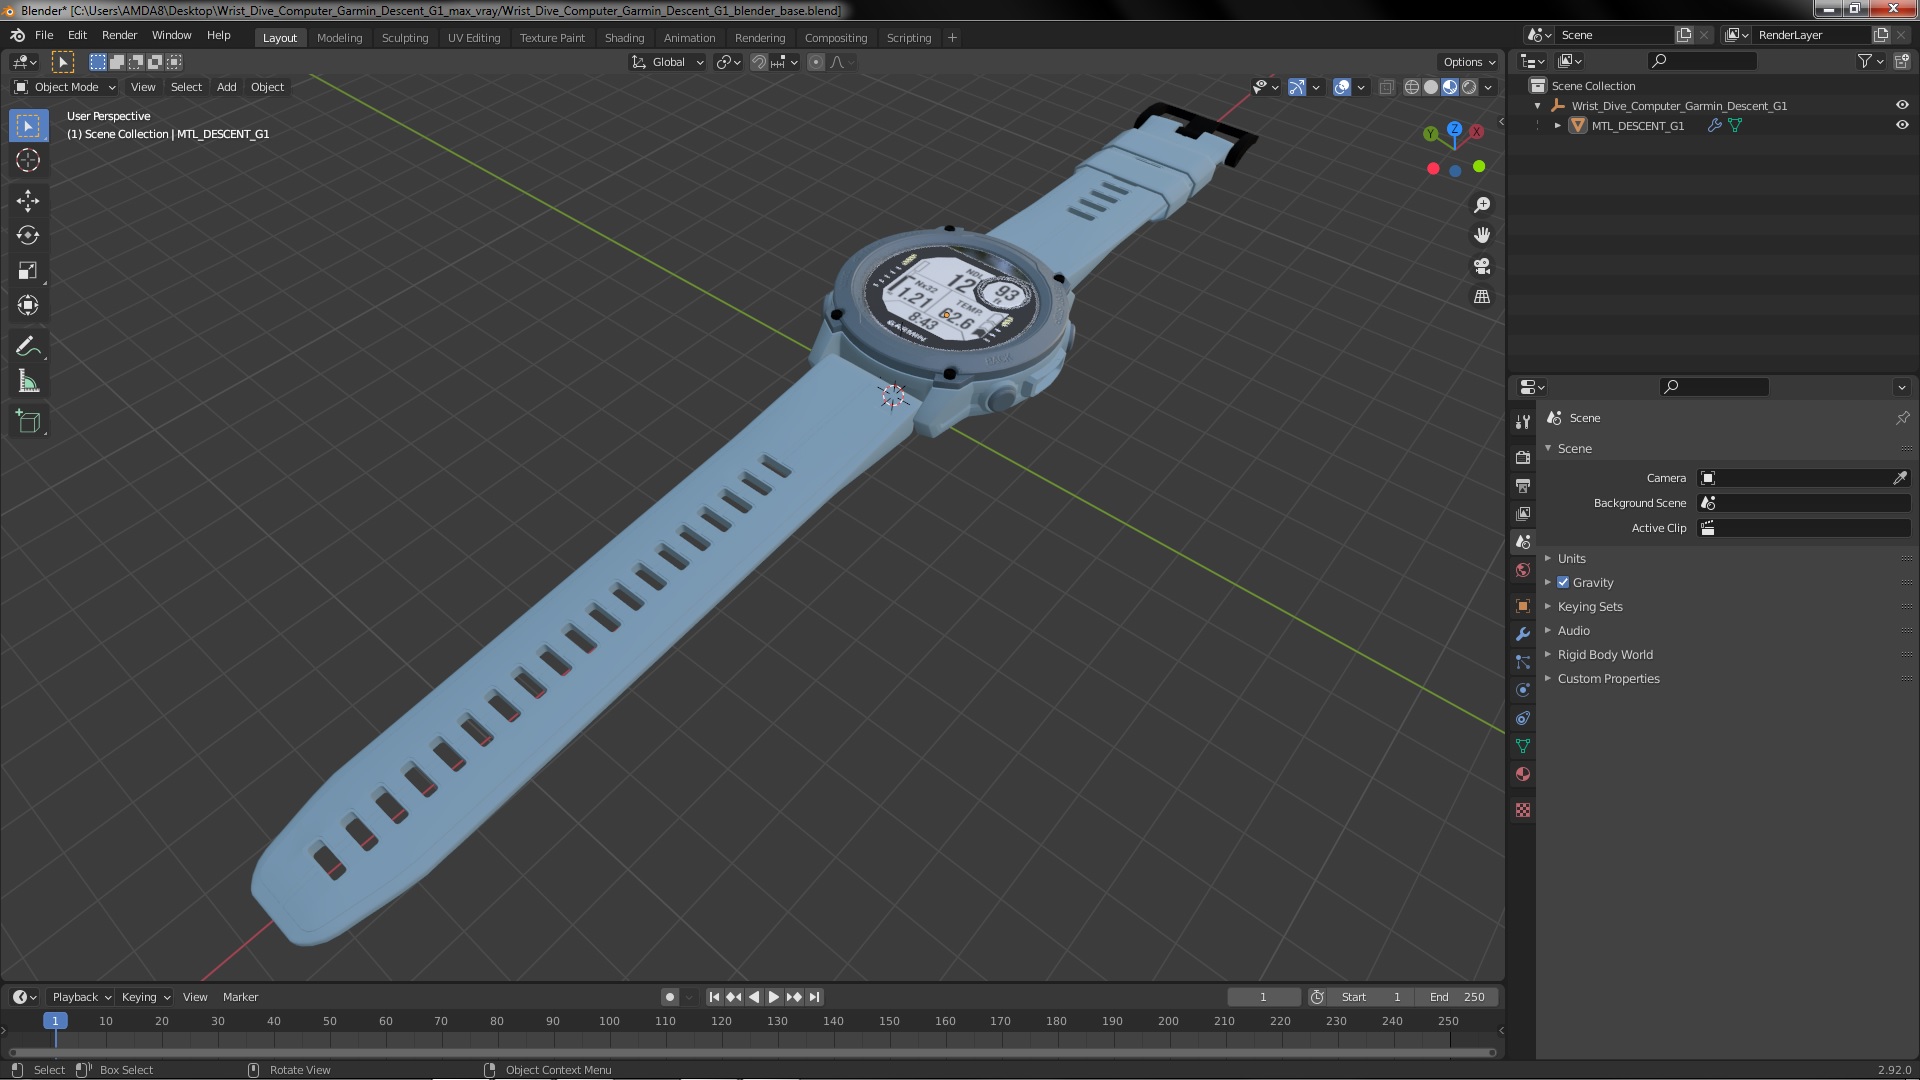Jump to the start frame
Viewport: 1920px width, 1080px height.
(x=714, y=997)
